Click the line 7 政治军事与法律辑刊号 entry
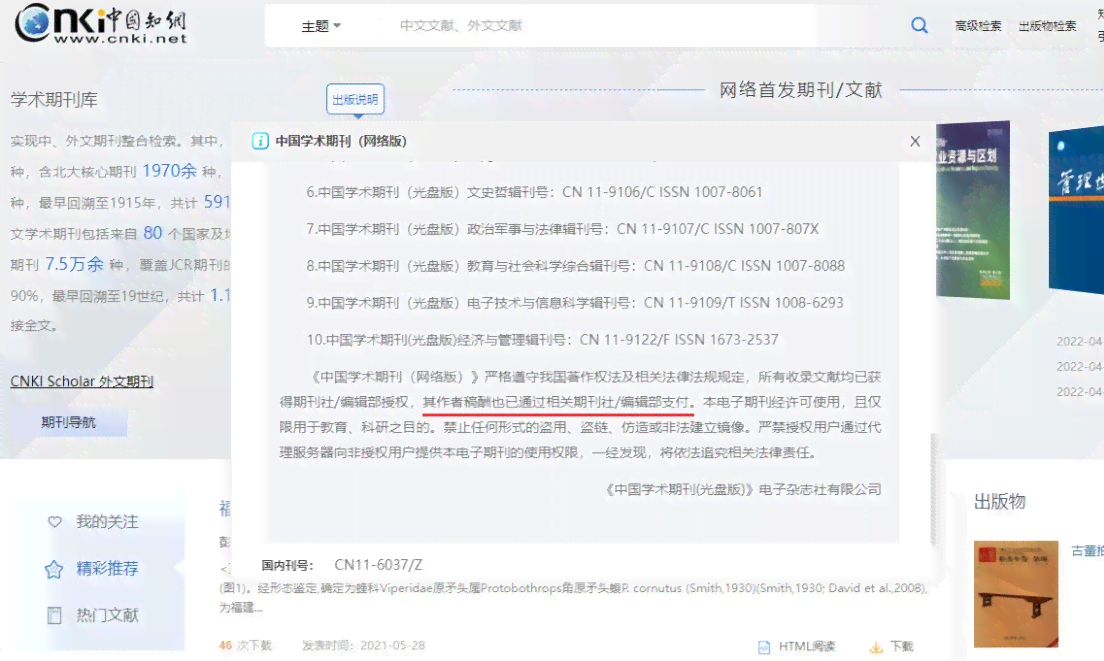The height and width of the screenshot is (661, 1104). point(563,229)
